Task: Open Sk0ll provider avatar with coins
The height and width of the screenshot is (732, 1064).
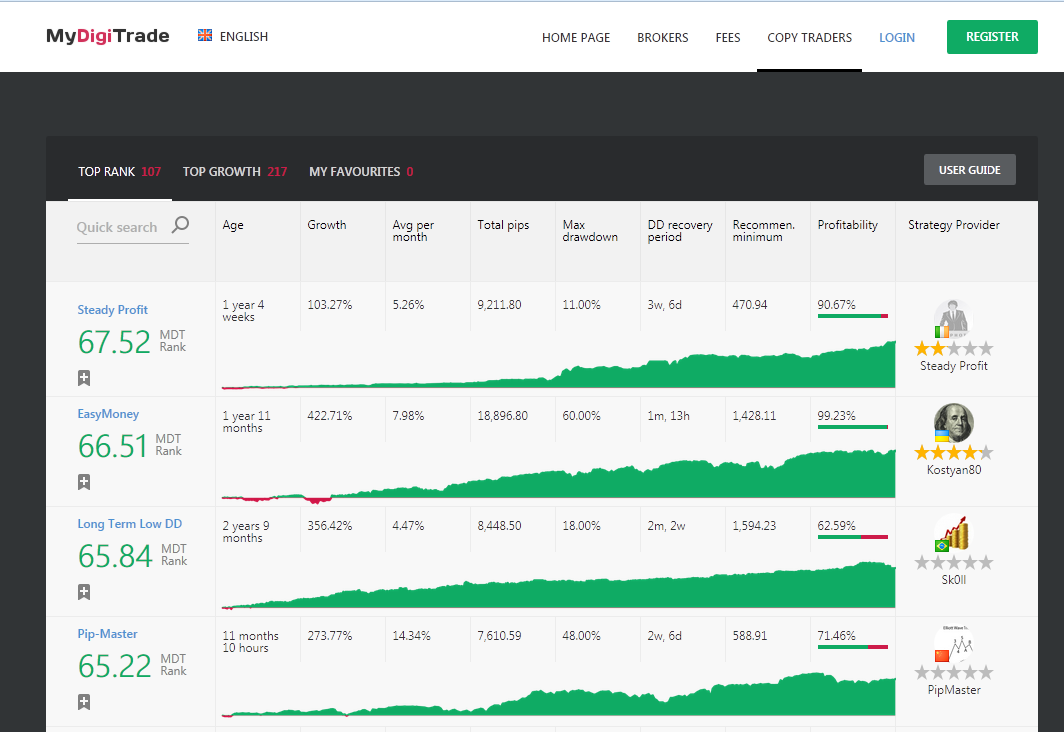Action: 953,533
